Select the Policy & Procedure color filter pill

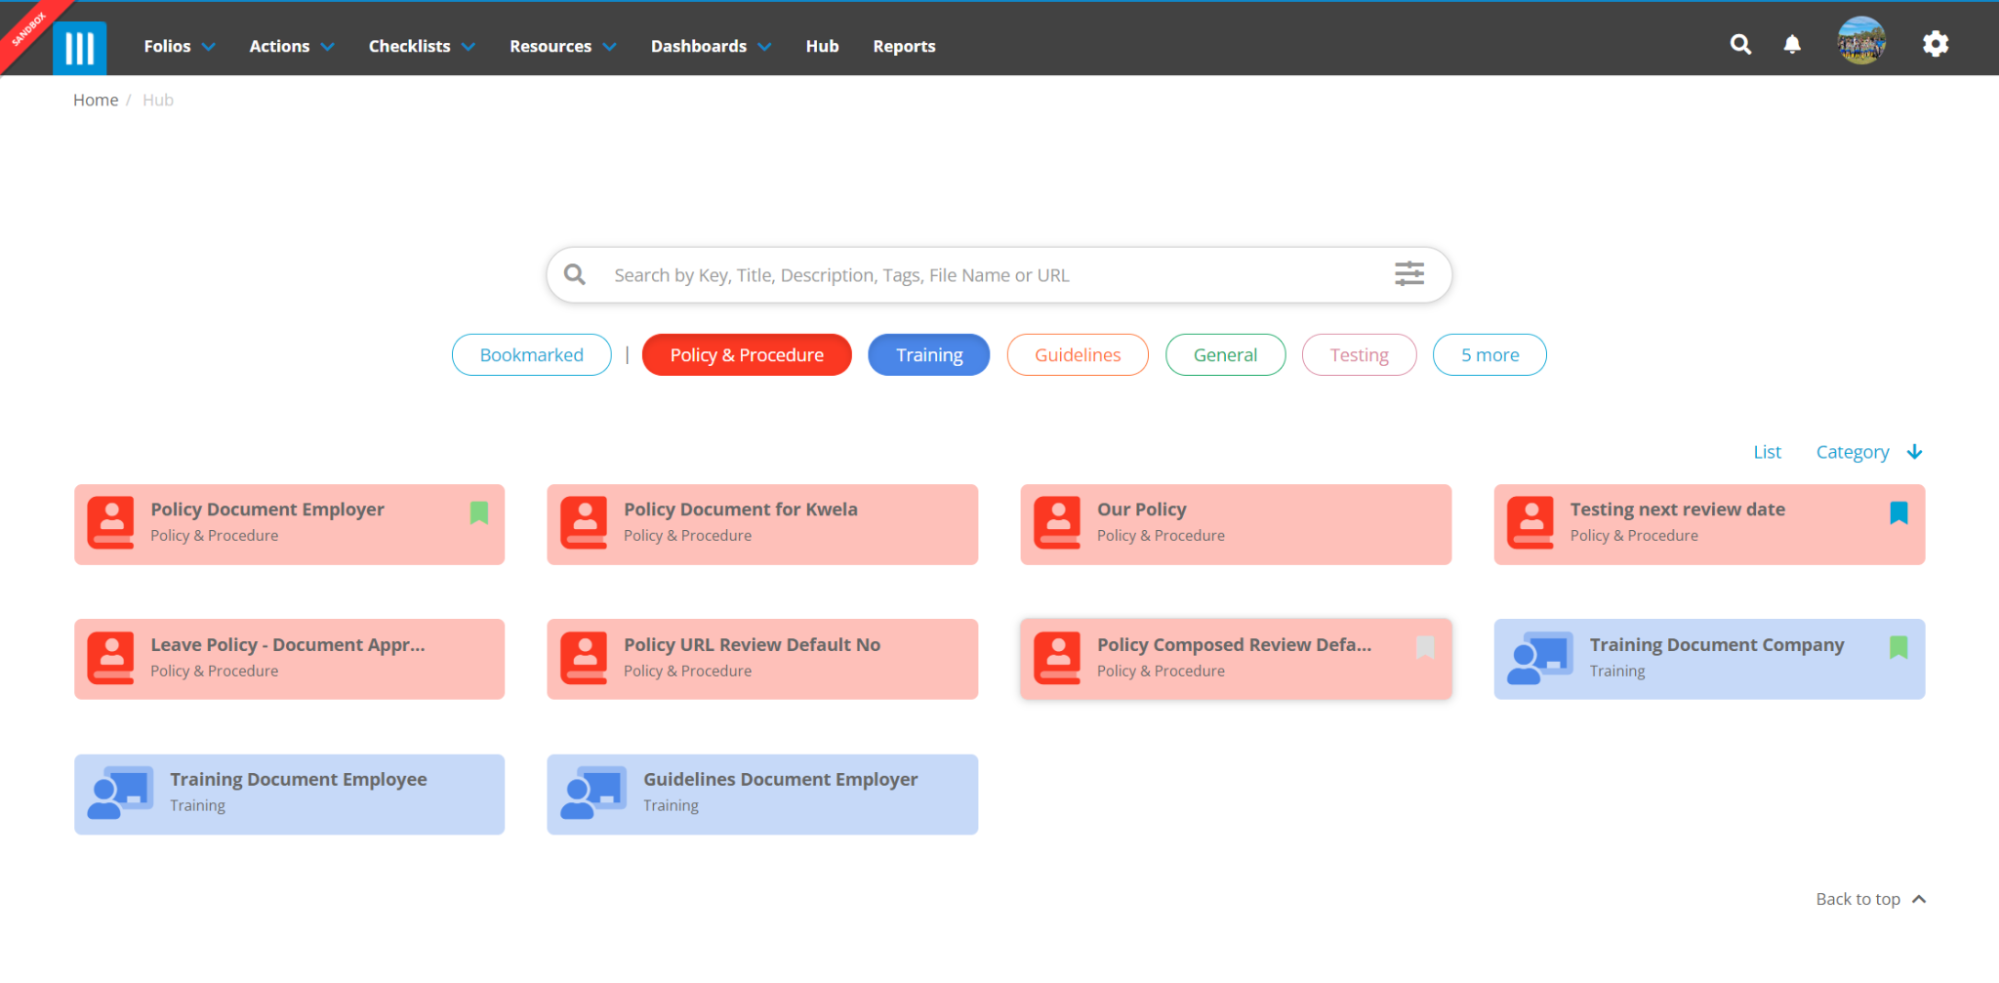[746, 355]
